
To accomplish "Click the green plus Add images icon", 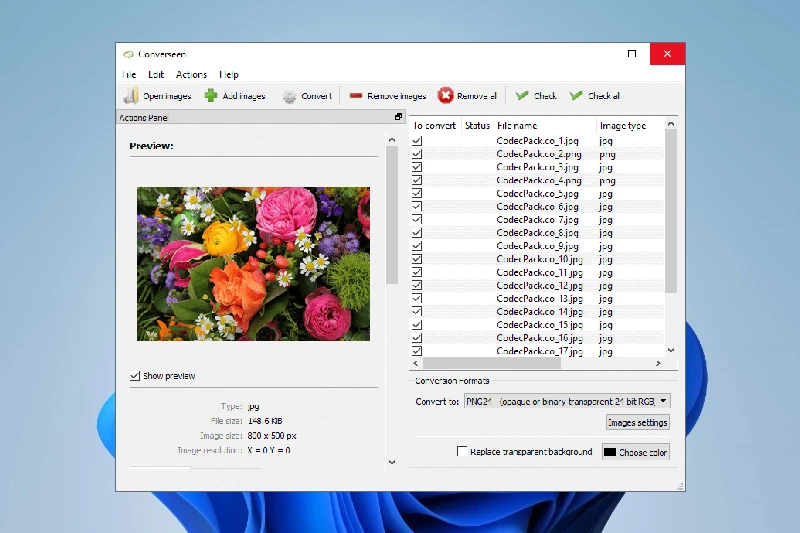I will coord(211,96).
